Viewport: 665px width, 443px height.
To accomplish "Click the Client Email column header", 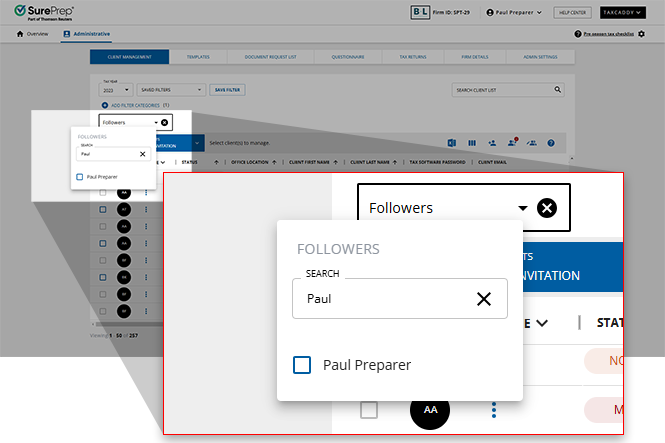I will [492, 162].
